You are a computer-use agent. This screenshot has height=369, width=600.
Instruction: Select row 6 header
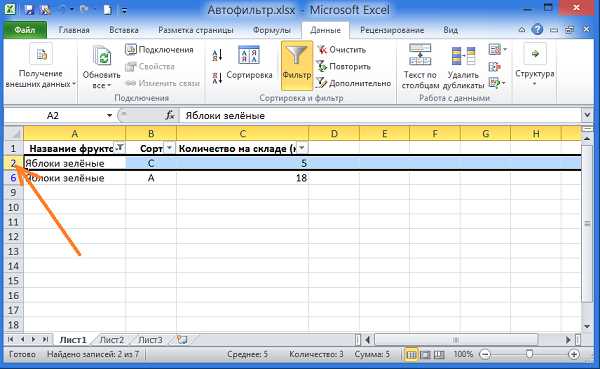pos(13,178)
